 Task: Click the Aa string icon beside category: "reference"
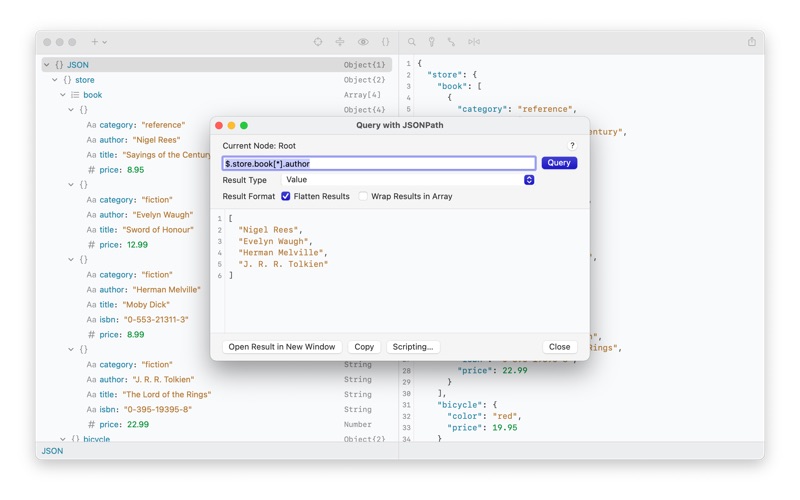[x=91, y=125]
